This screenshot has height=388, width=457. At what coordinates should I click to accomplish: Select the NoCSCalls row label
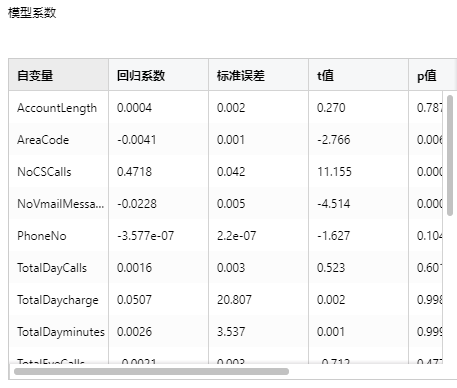click(44, 172)
